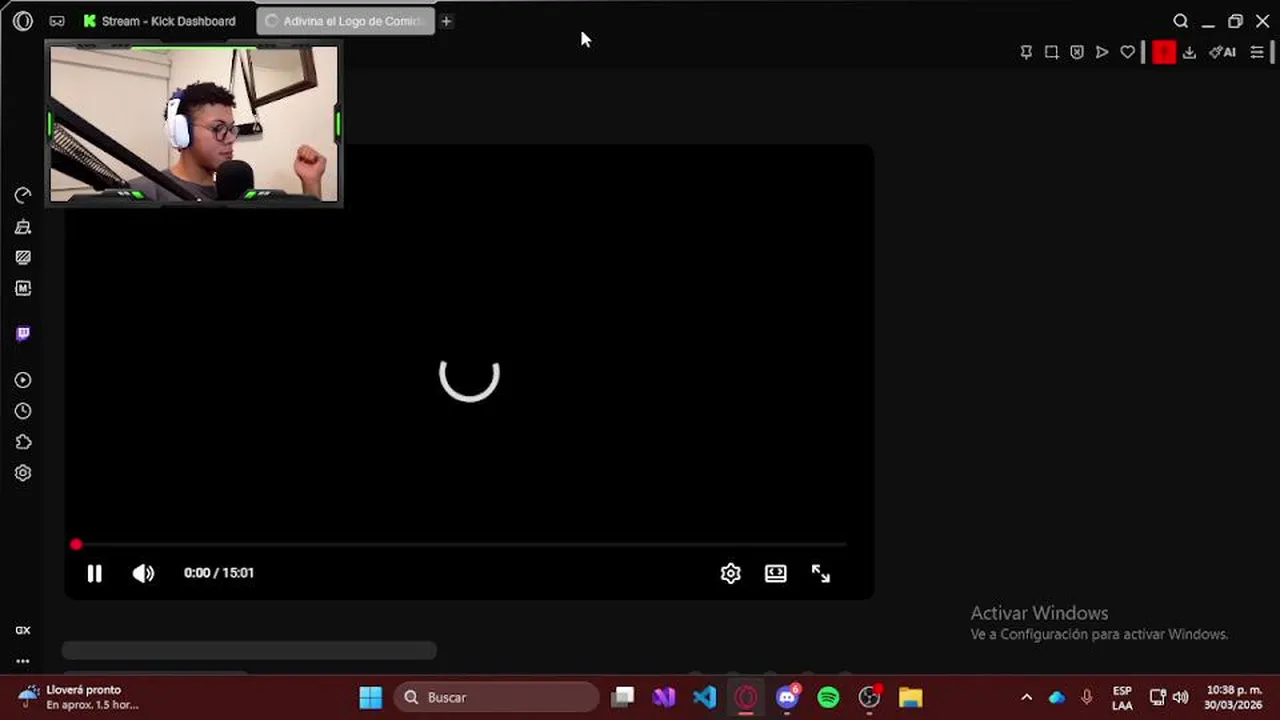
Task: Open the video player settings gear
Action: tap(731, 573)
